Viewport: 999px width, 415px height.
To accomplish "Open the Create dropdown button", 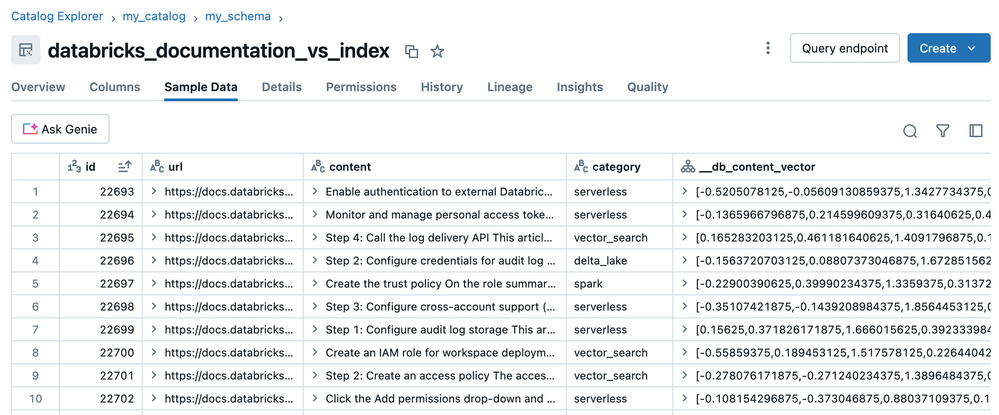I will click(x=949, y=48).
